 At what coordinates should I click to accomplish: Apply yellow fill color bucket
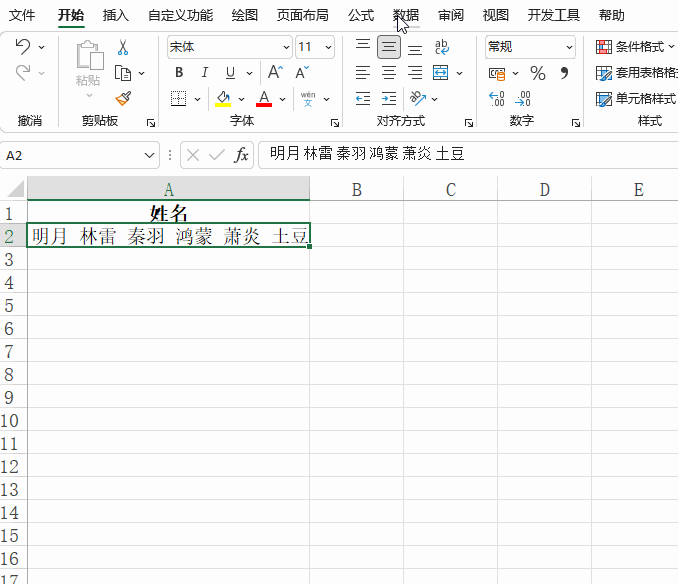click(x=223, y=99)
